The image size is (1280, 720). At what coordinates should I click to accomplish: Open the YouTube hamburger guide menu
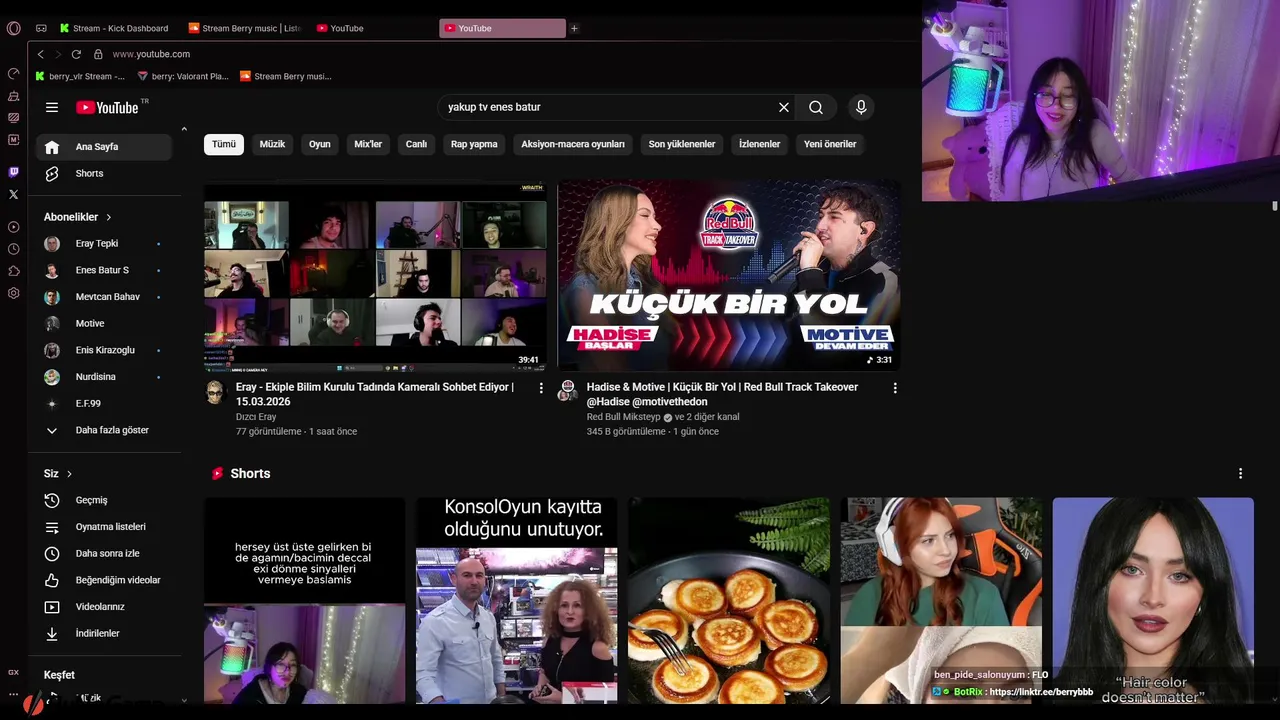pyautogui.click(x=52, y=107)
